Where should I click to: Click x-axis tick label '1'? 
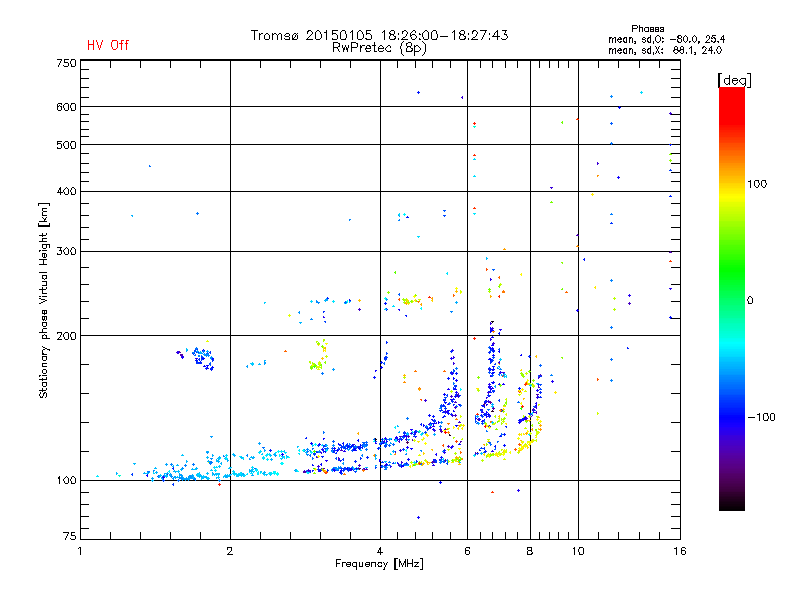tap(80, 551)
